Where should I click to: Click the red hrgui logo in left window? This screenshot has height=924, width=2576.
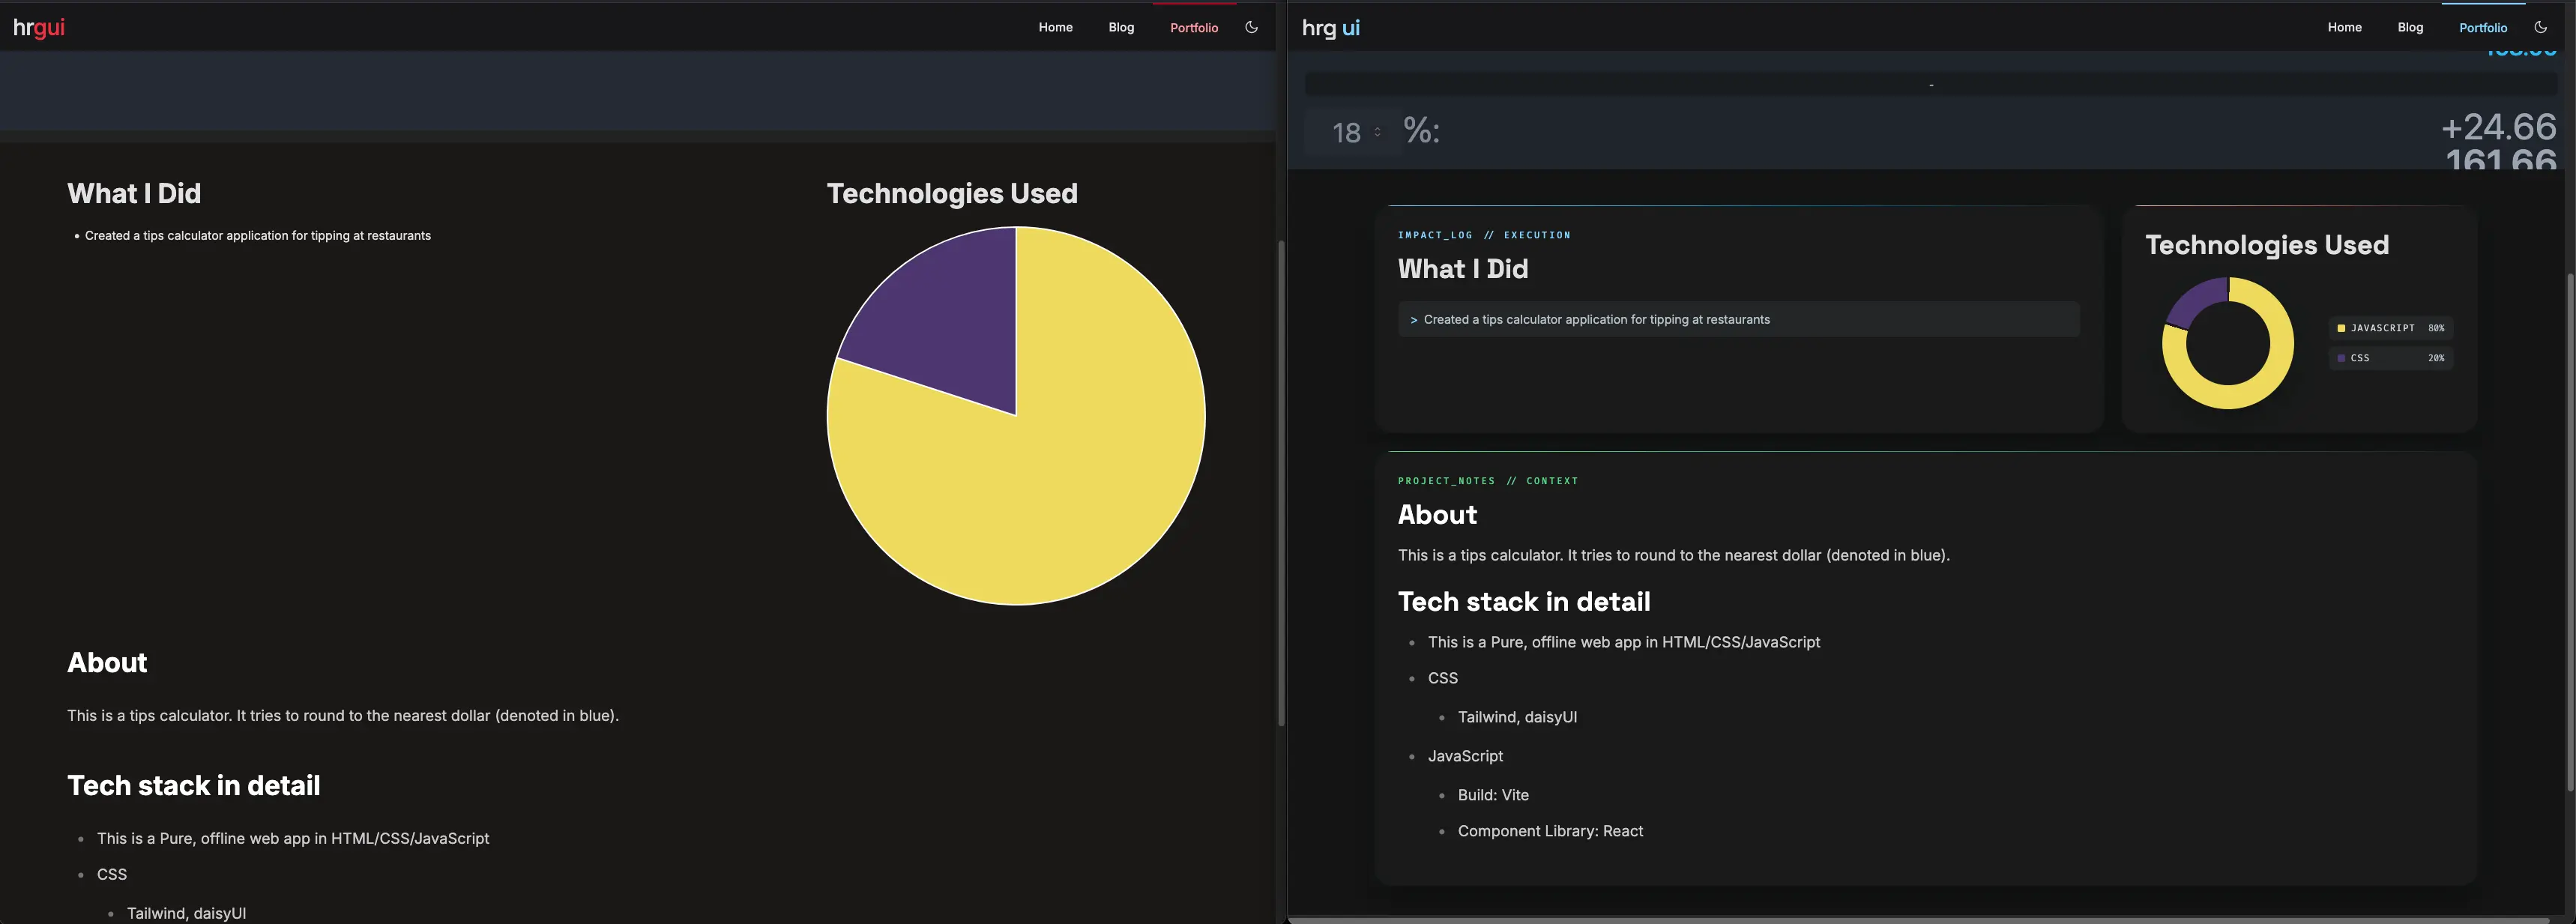[x=39, y=27]
